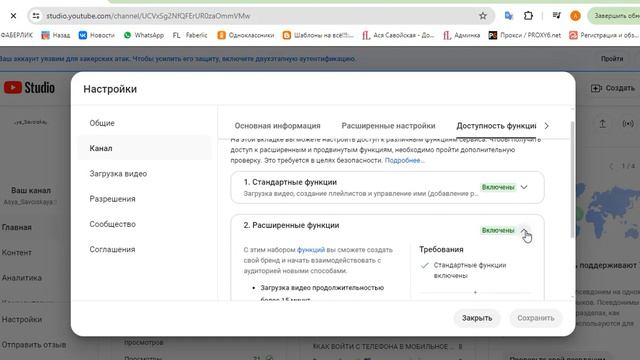
Task: Switch to Основная информация tab
Action: point(278,126)
